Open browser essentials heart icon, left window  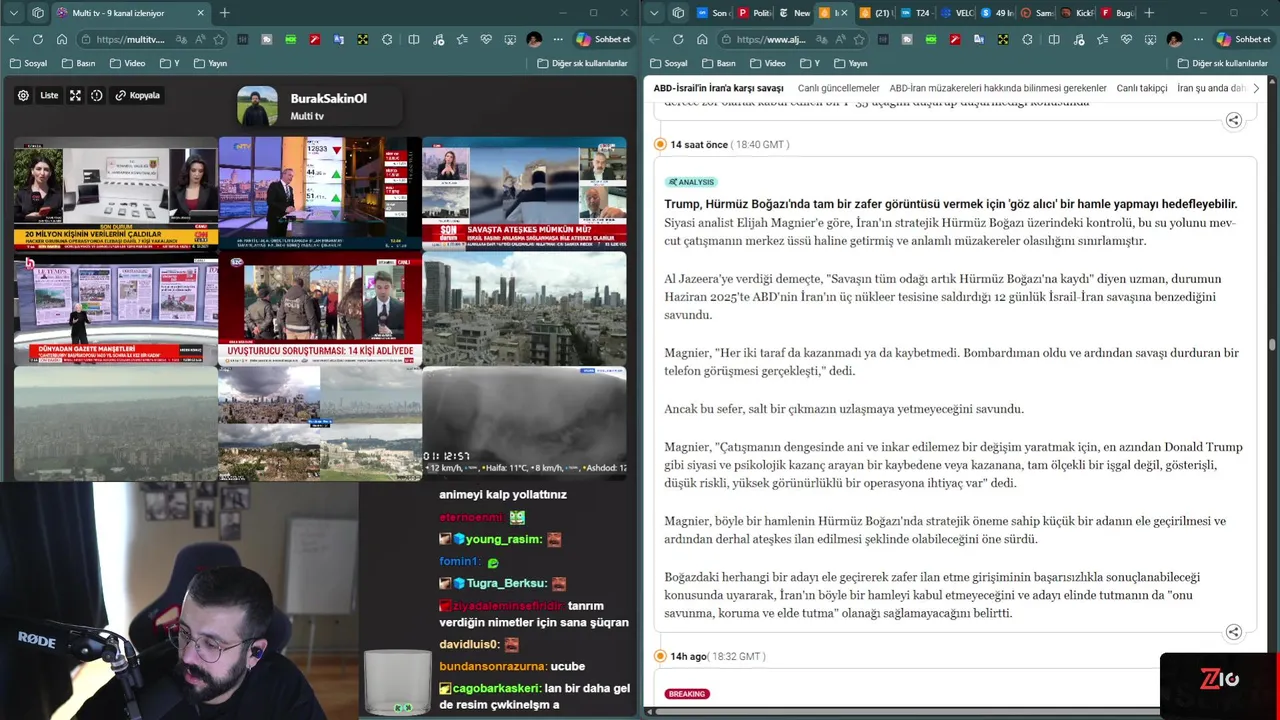click(x=486, y=39)
